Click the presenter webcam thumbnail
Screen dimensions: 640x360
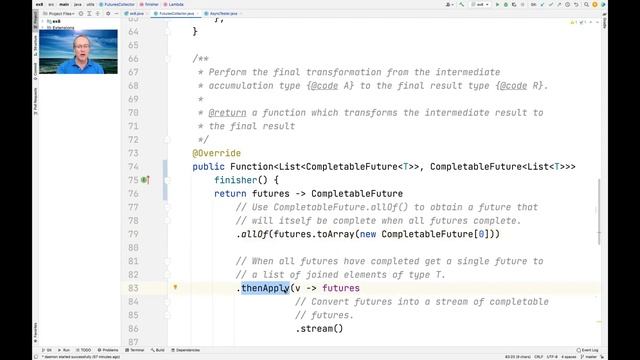pos(78,52)
